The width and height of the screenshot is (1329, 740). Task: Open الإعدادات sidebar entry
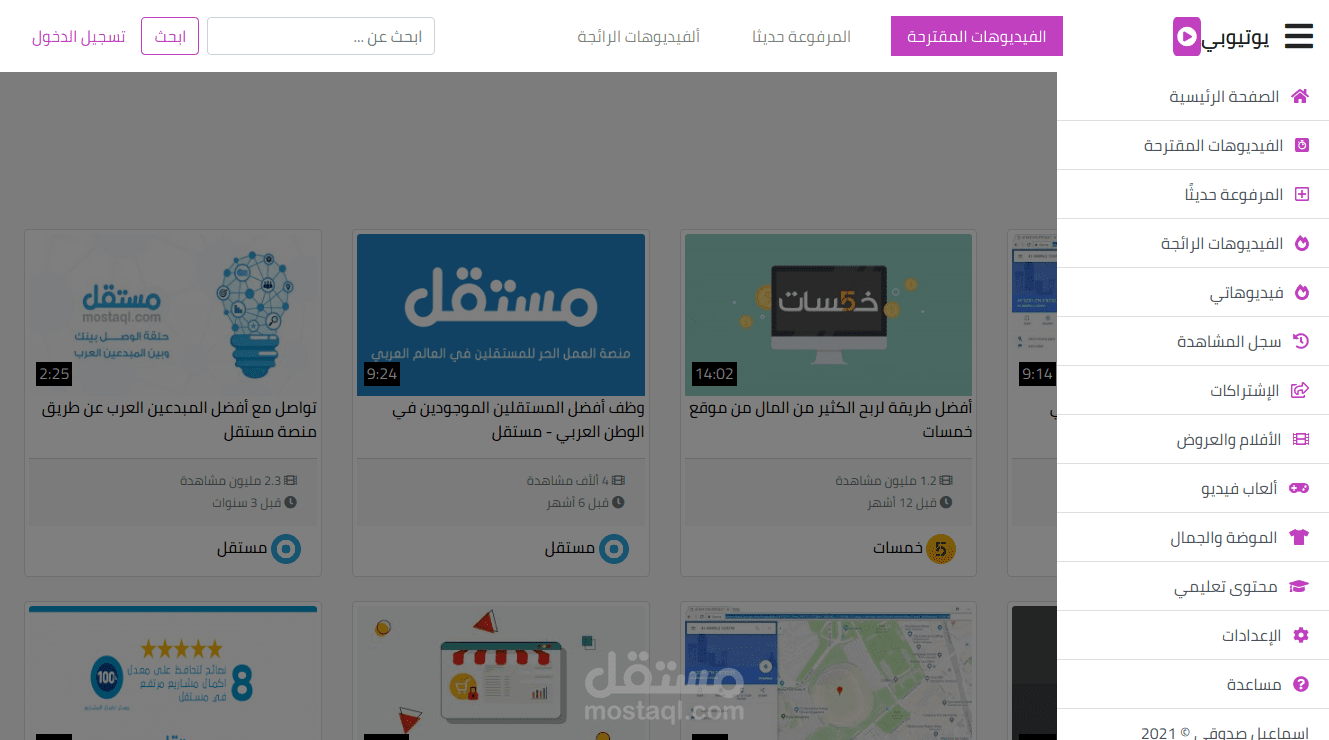1193,636
